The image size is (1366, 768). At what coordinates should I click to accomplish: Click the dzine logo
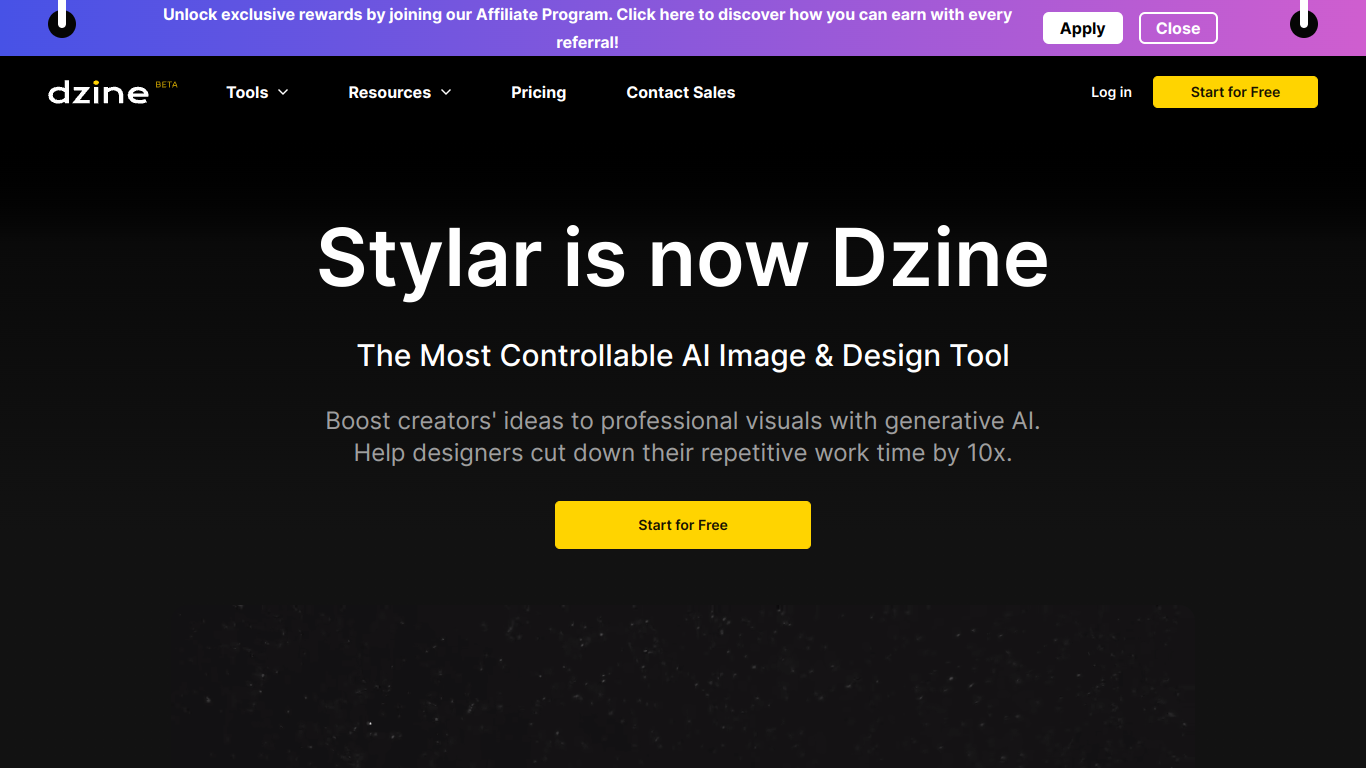(x=98, y=92)
